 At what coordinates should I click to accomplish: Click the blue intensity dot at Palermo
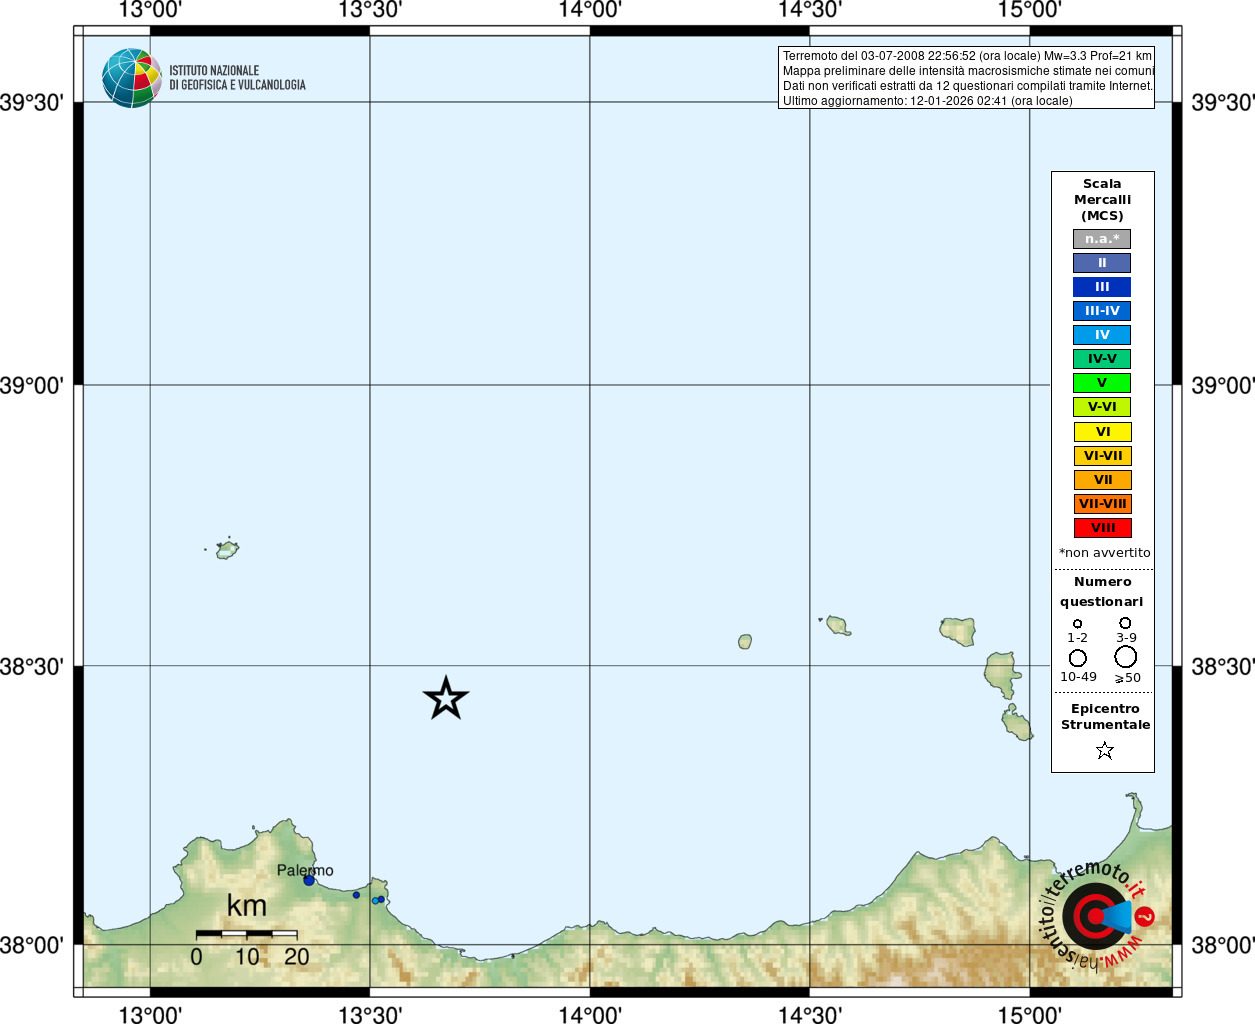[x=309, y=880]
